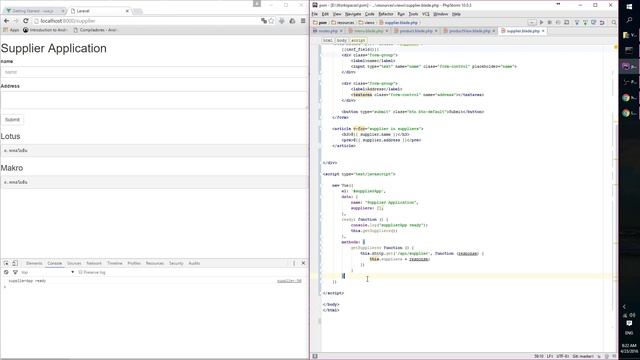Open the Compiladores bookmark
Screen dimensions: 640x360
pyautogui.click(x=96, y=30)
